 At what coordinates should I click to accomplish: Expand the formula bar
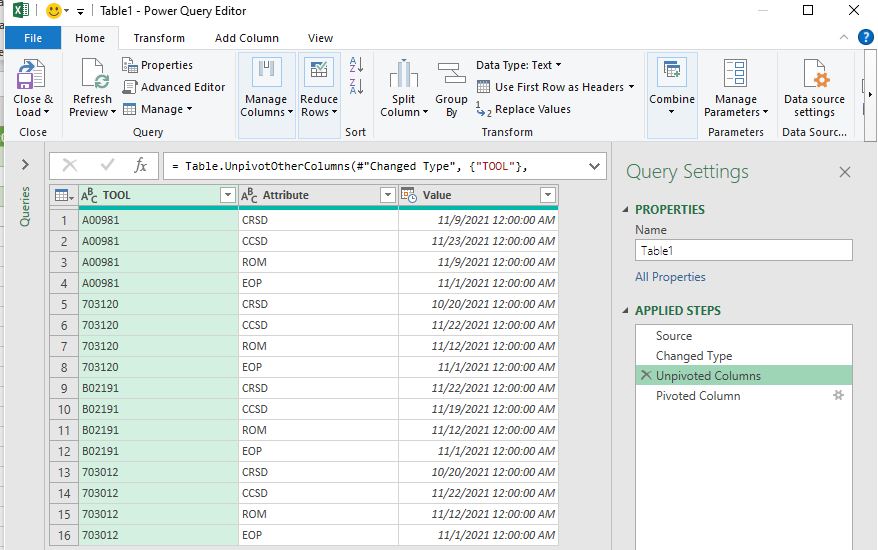coord(594,166)
